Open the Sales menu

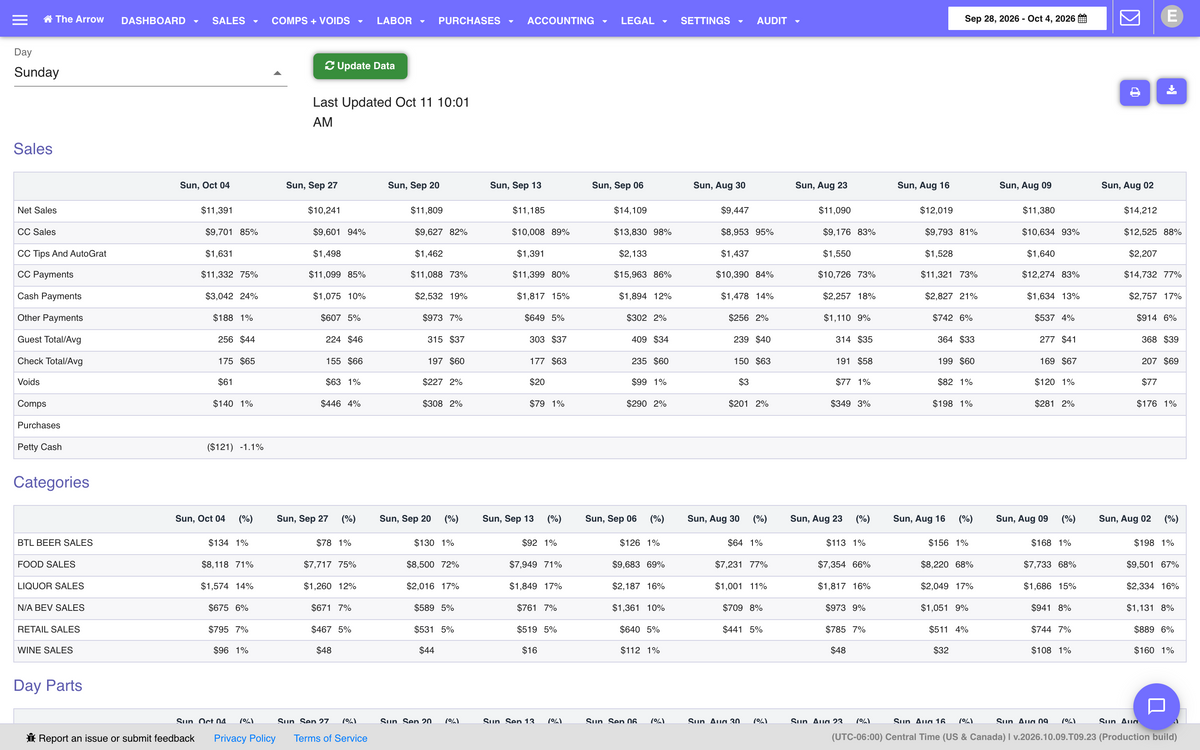click(x=235, y=20)
